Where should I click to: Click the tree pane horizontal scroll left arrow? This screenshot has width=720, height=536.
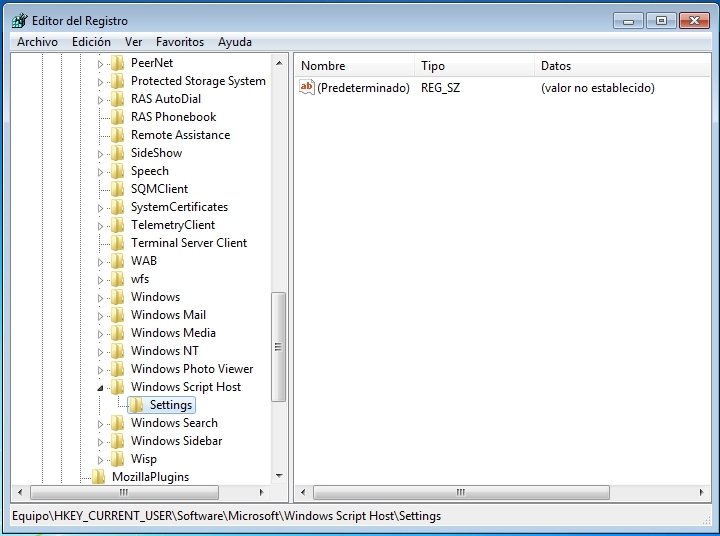(20, 492)
